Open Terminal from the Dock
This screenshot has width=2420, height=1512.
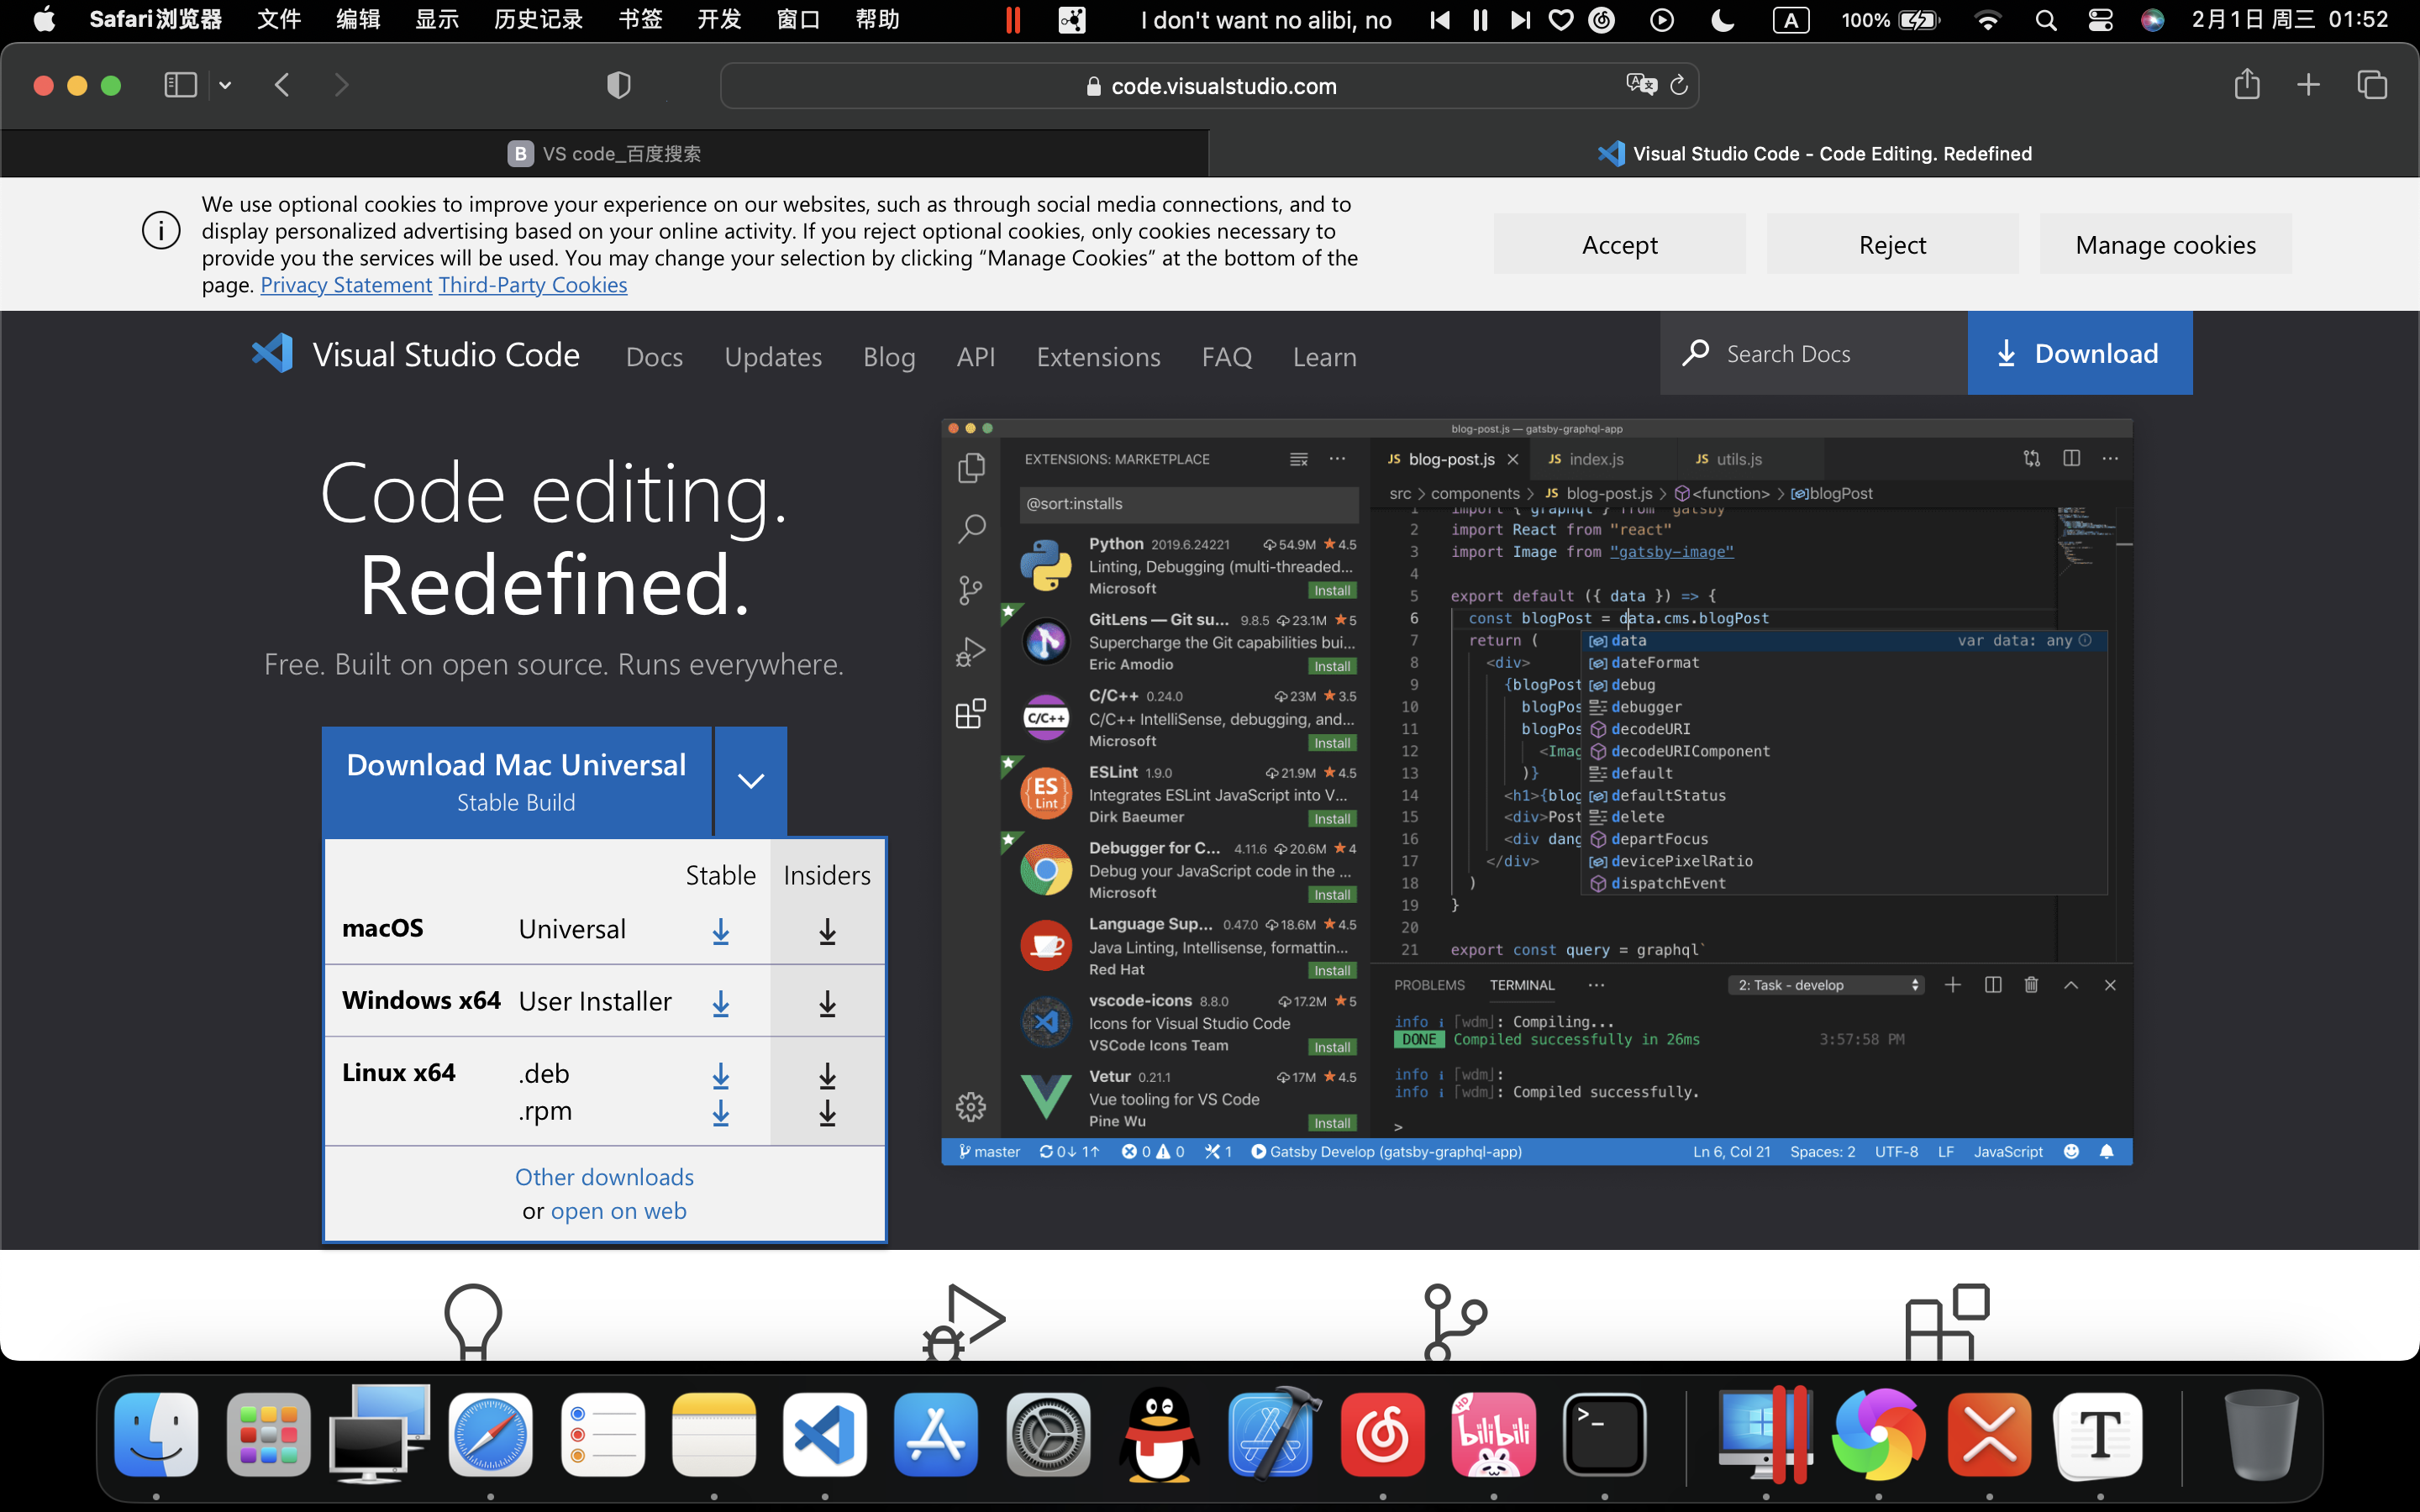[x=1605, y=1434]
